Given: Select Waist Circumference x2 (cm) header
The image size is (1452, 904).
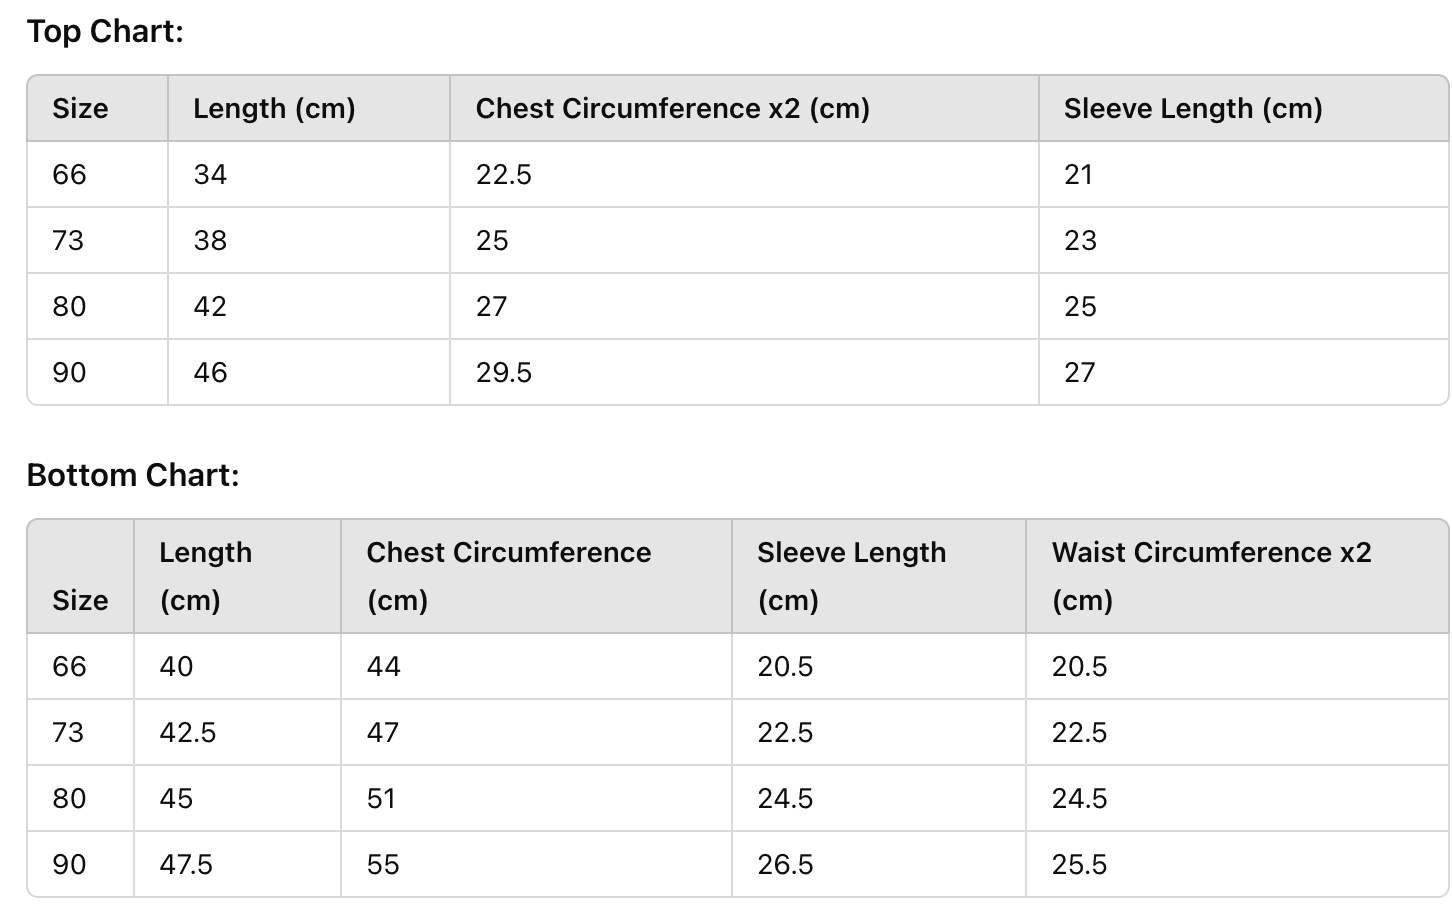Looking at the screenshot, I should pos(1211,576).
